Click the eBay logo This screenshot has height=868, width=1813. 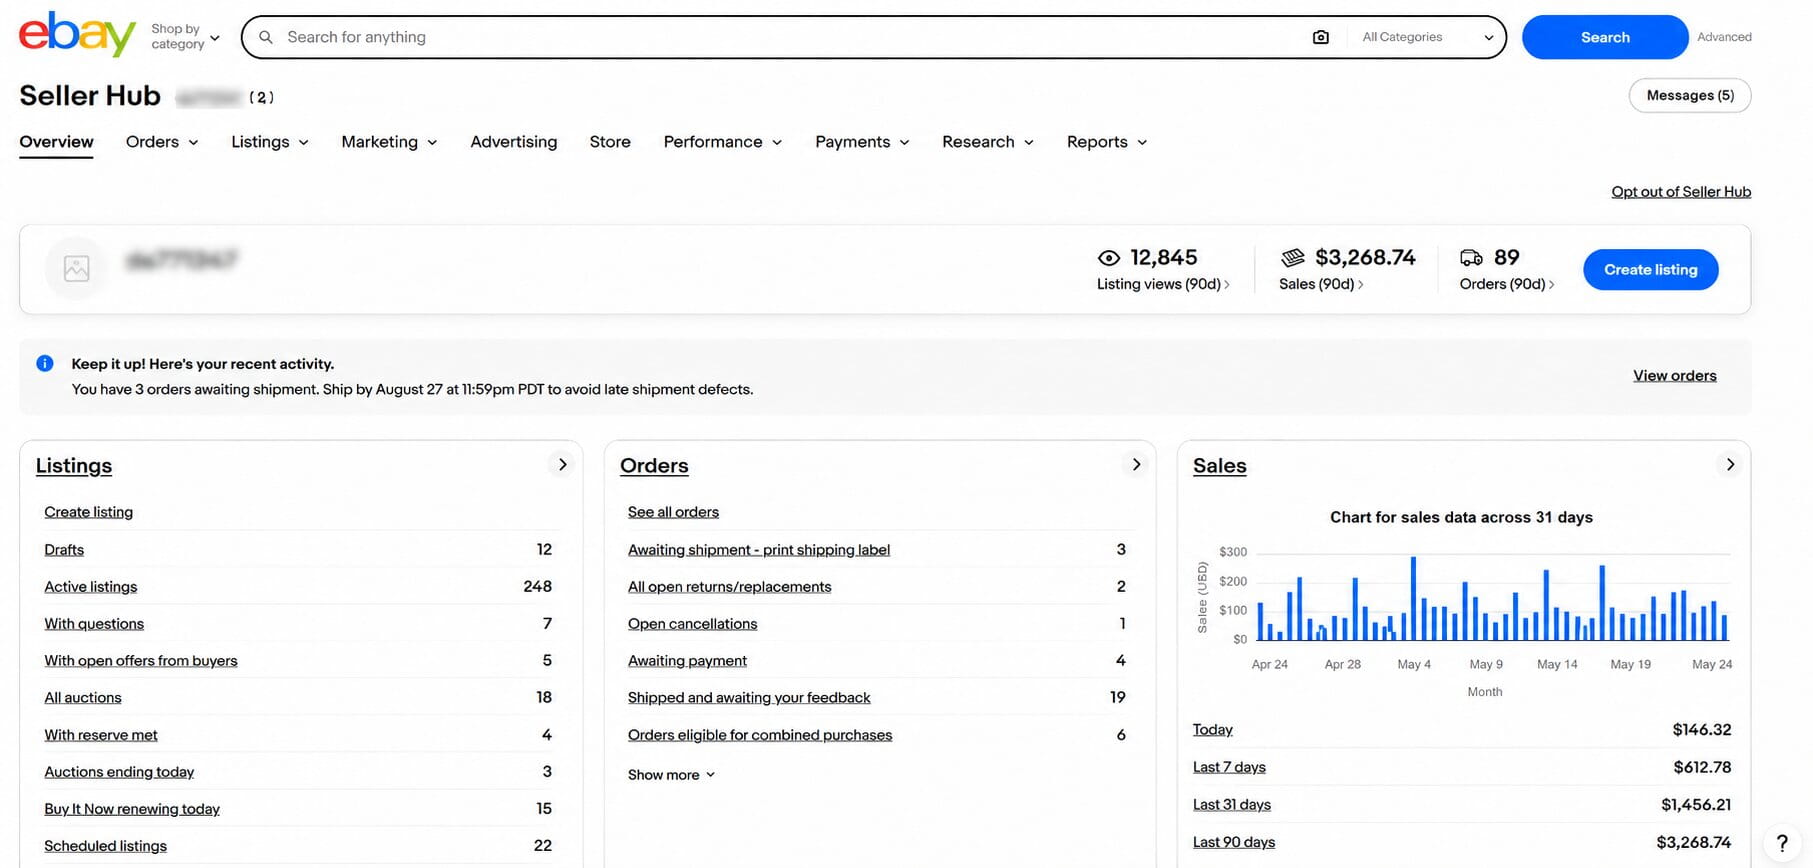(x=77, y=36)
